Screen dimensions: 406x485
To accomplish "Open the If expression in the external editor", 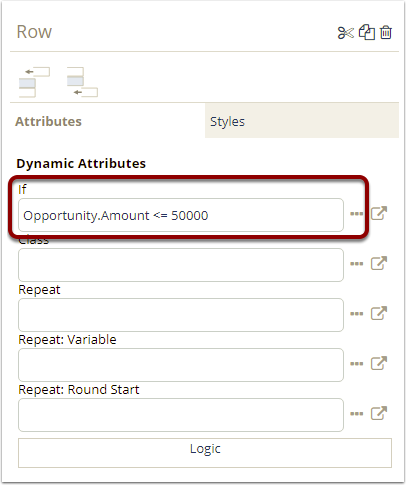I will click(379, 213).
